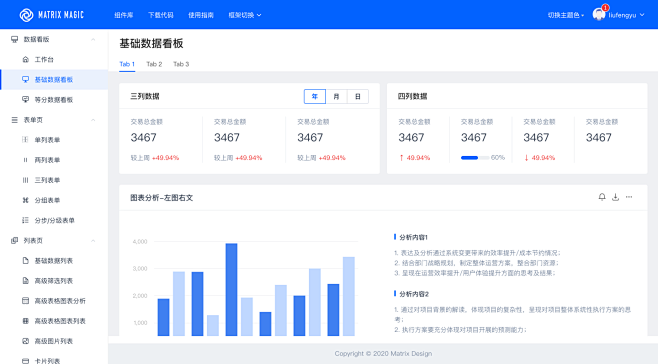Click the 工作台 home icon
658x364 pixels.
(26, 59)
